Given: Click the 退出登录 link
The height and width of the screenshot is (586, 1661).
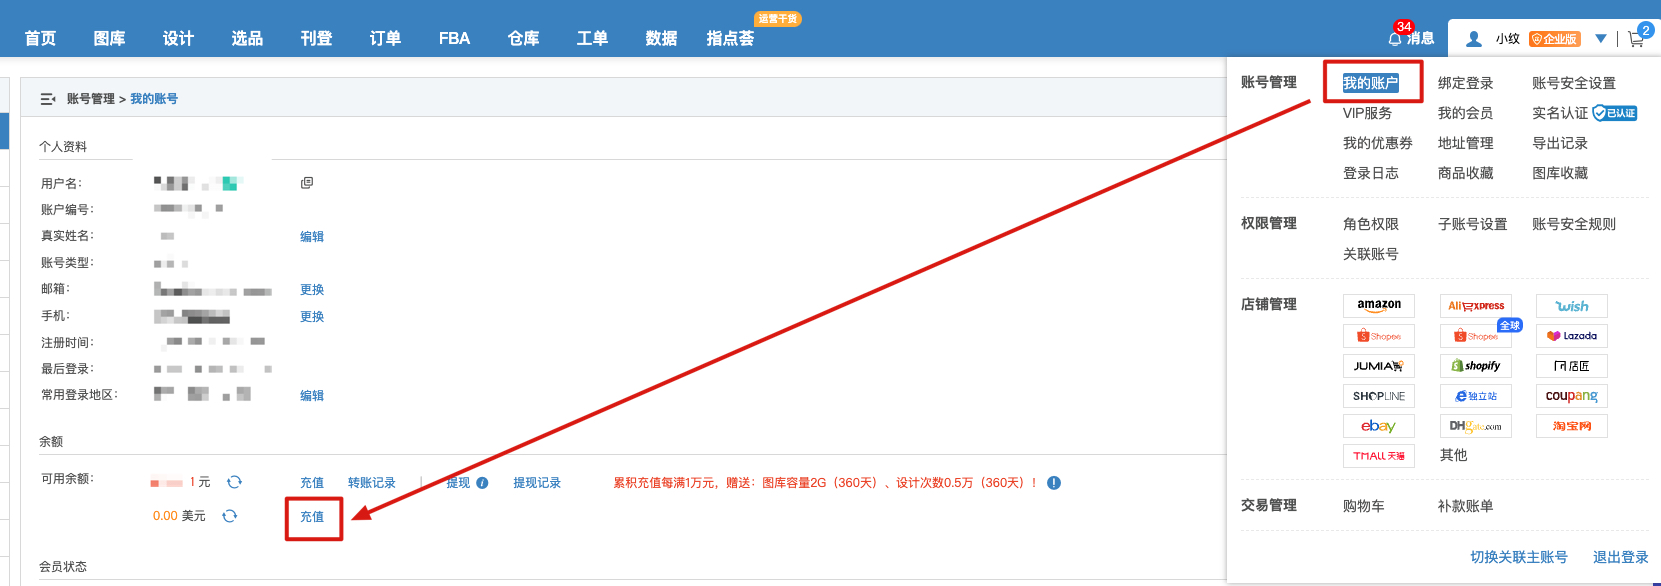Looking at the screenshot, I should (x=1620, y=557).
